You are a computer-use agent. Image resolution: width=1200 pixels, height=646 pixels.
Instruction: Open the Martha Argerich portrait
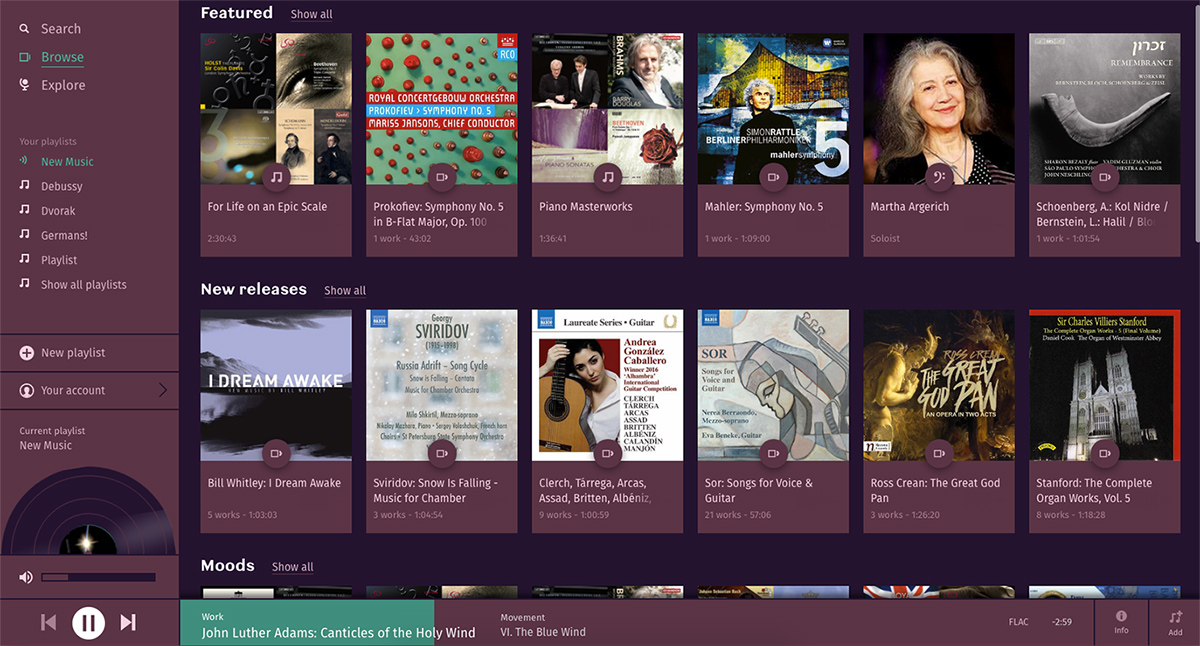coord(939,109)
